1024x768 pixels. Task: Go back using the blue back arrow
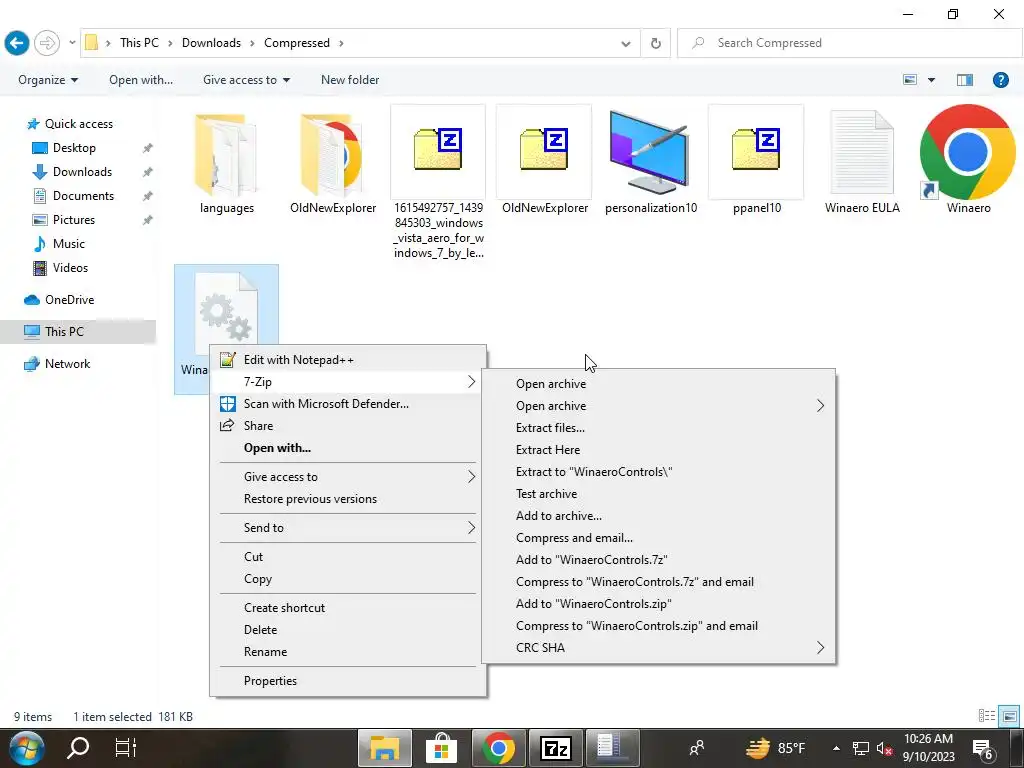click(17, 43)
